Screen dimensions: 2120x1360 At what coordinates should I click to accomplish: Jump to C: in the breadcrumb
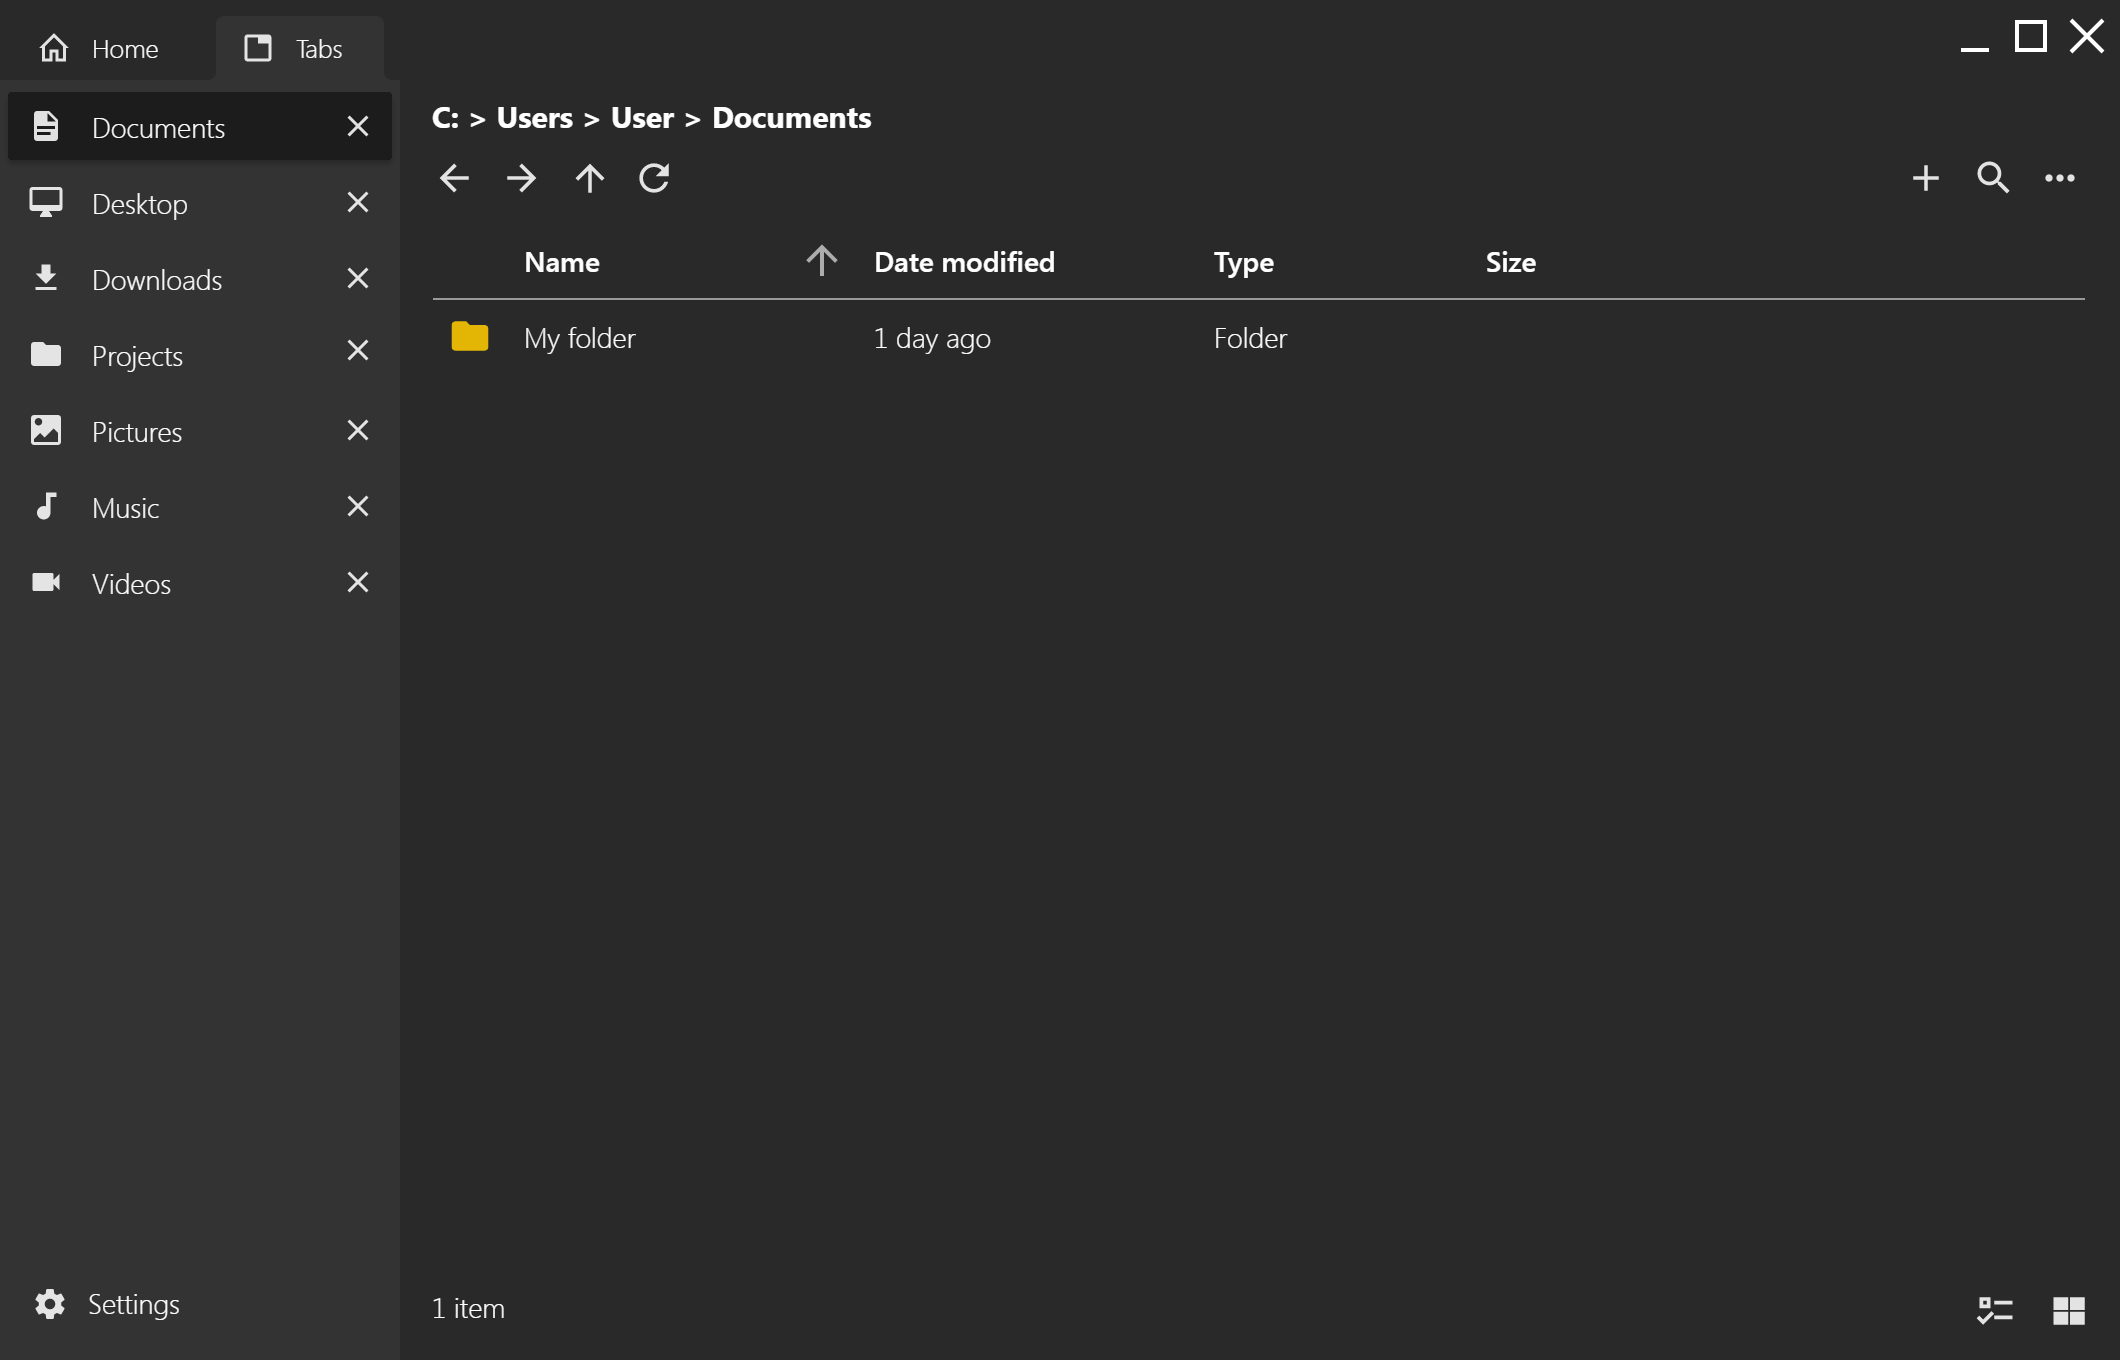click(445, 118)
